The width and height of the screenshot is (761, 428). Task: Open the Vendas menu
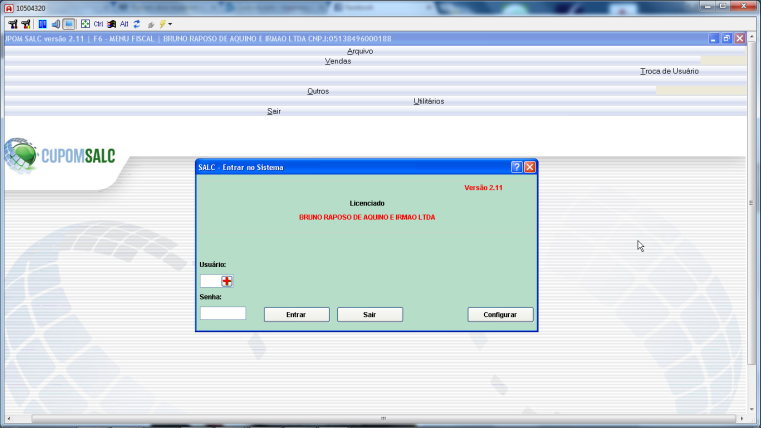pyautogui.click(x=338, y=61)
